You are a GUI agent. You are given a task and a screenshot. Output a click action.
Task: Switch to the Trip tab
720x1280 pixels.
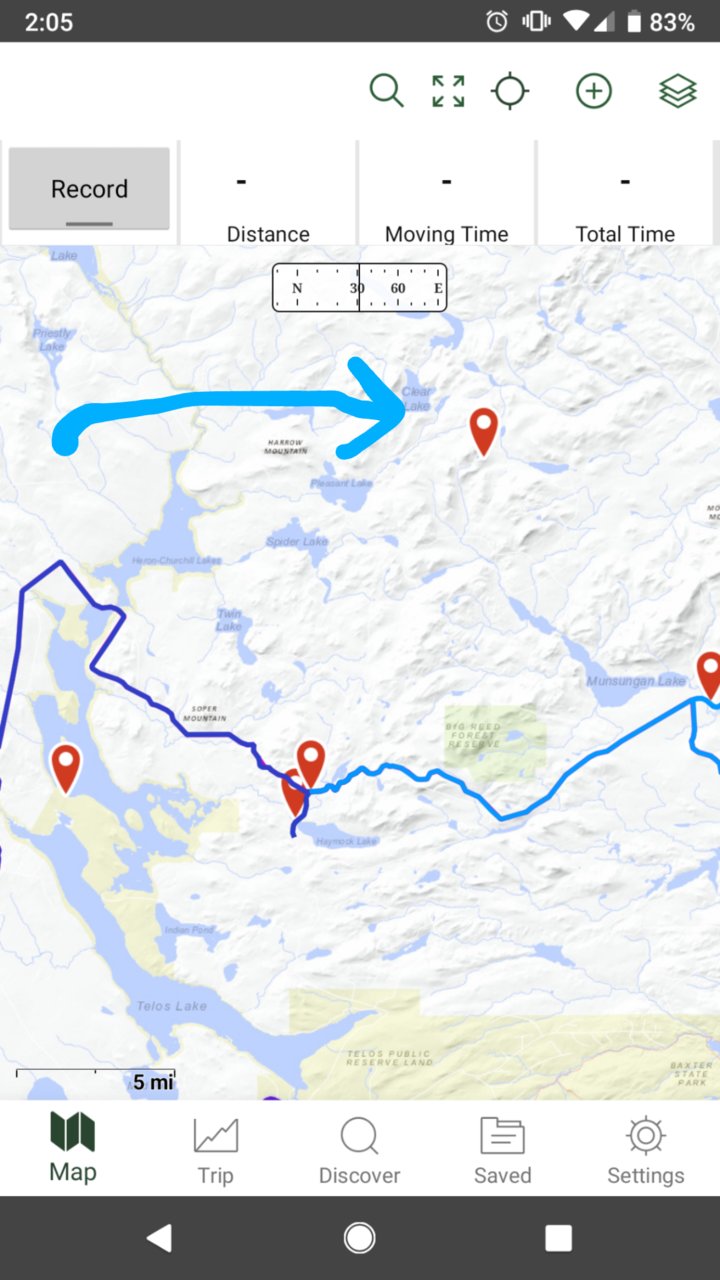[215, 1150]
